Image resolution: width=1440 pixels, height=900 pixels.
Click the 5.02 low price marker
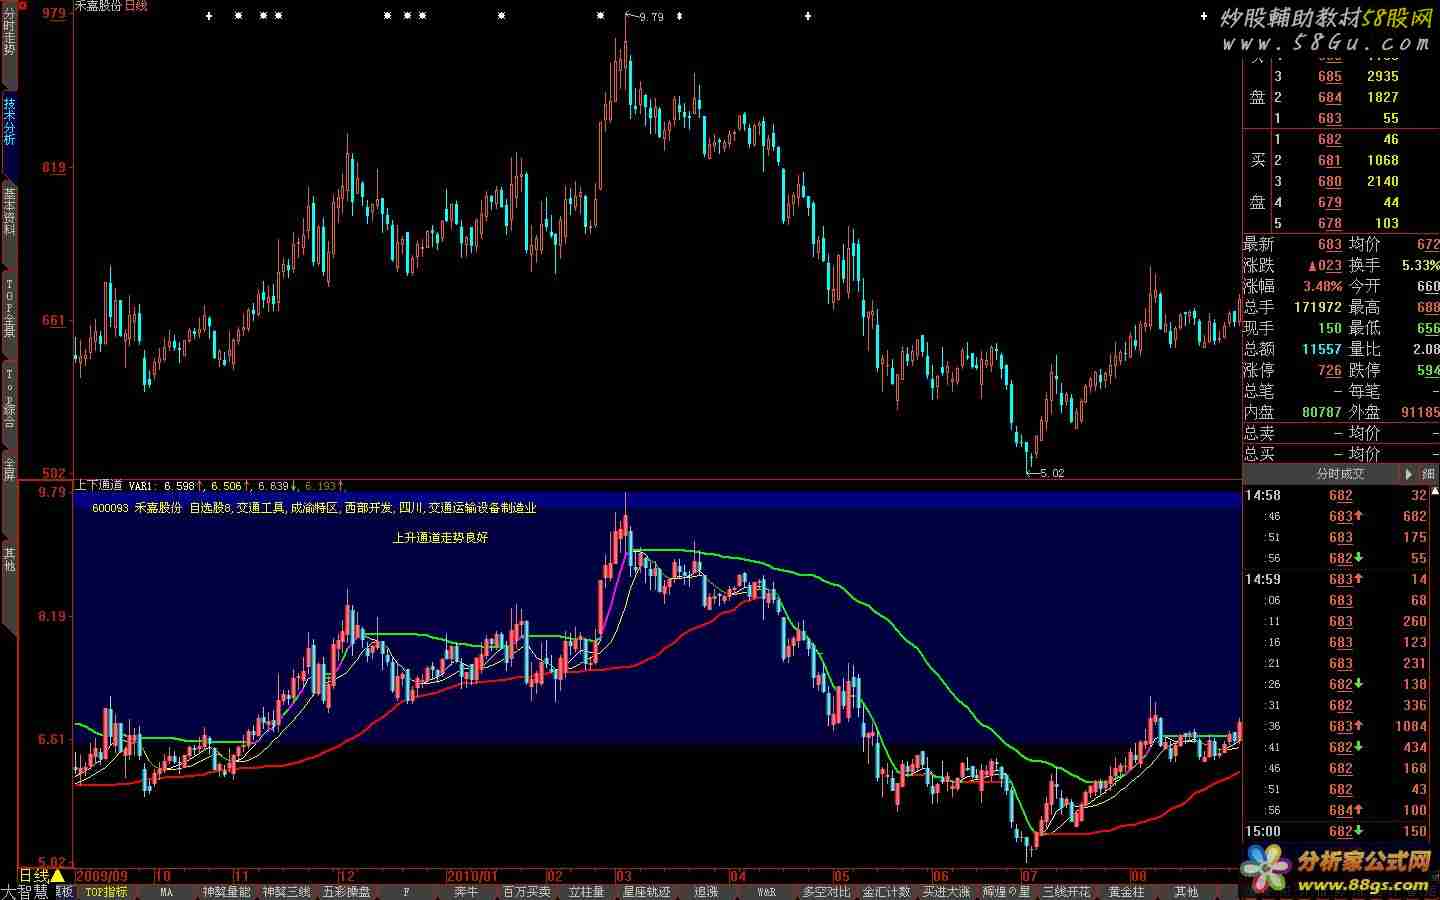click(1052, 473)
